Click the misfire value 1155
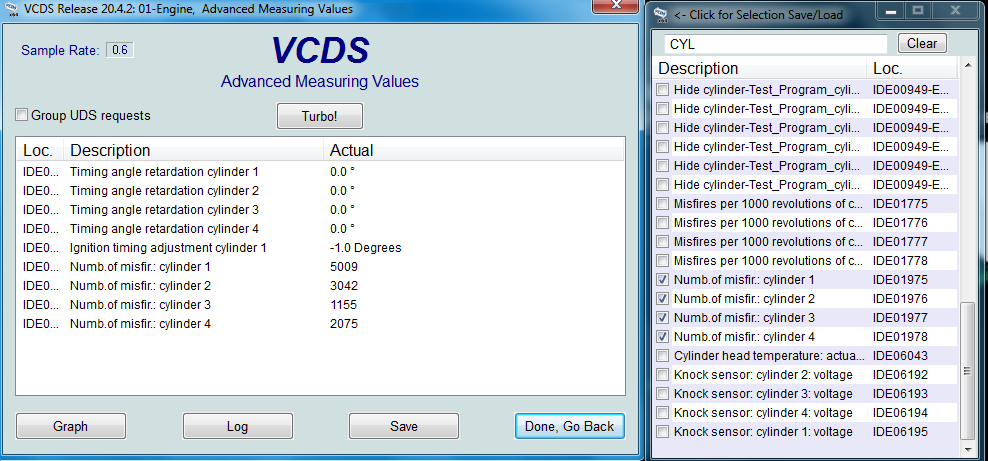 (343, 305)
